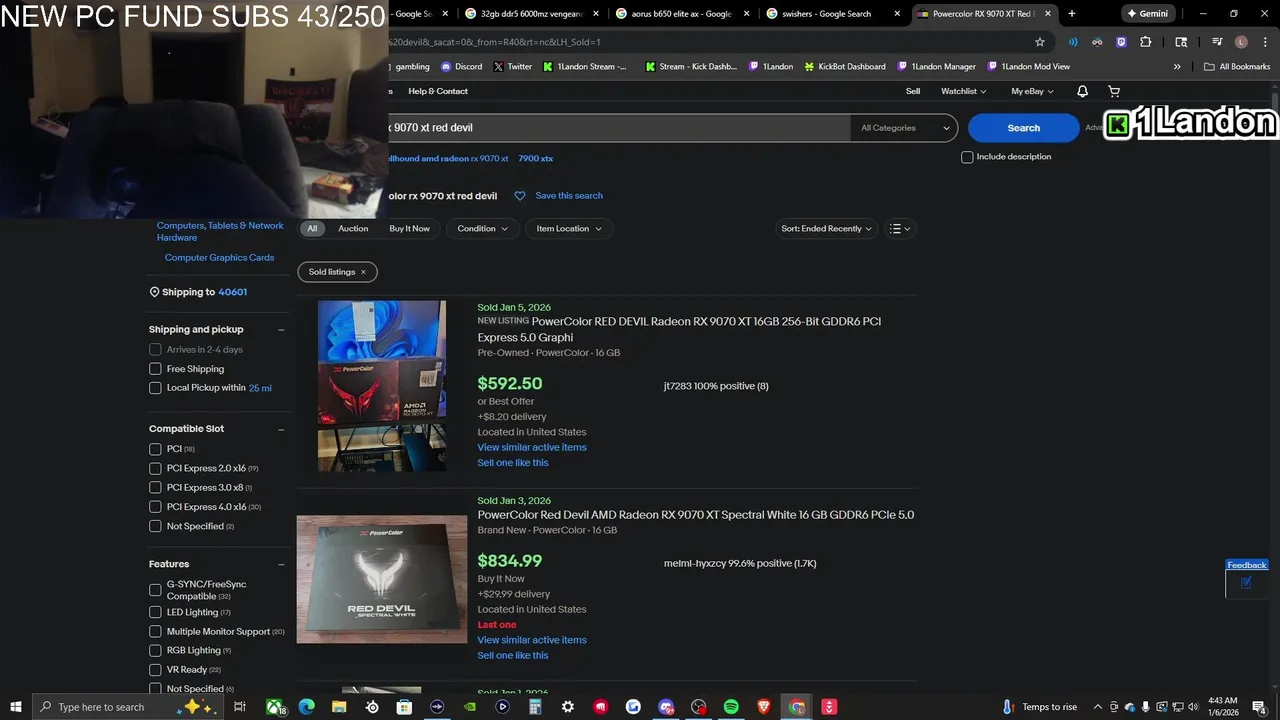Open Microsoft Edge from the taskbar
This screenshot has width=1280, height=720.
(306, 707)
